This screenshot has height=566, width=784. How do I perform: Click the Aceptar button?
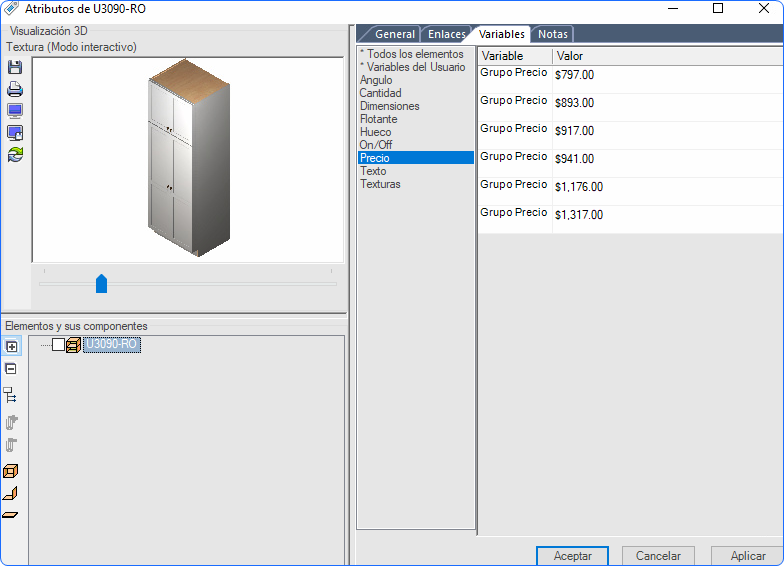point(572,556)
